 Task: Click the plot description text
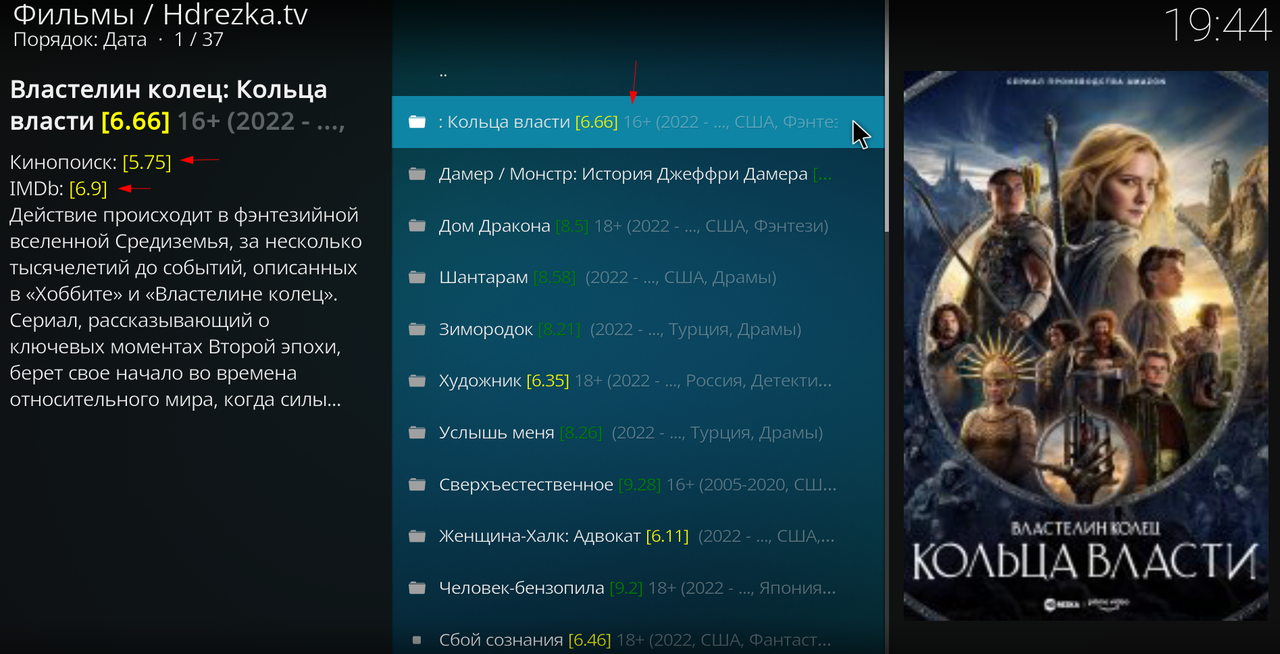(185, 307)
